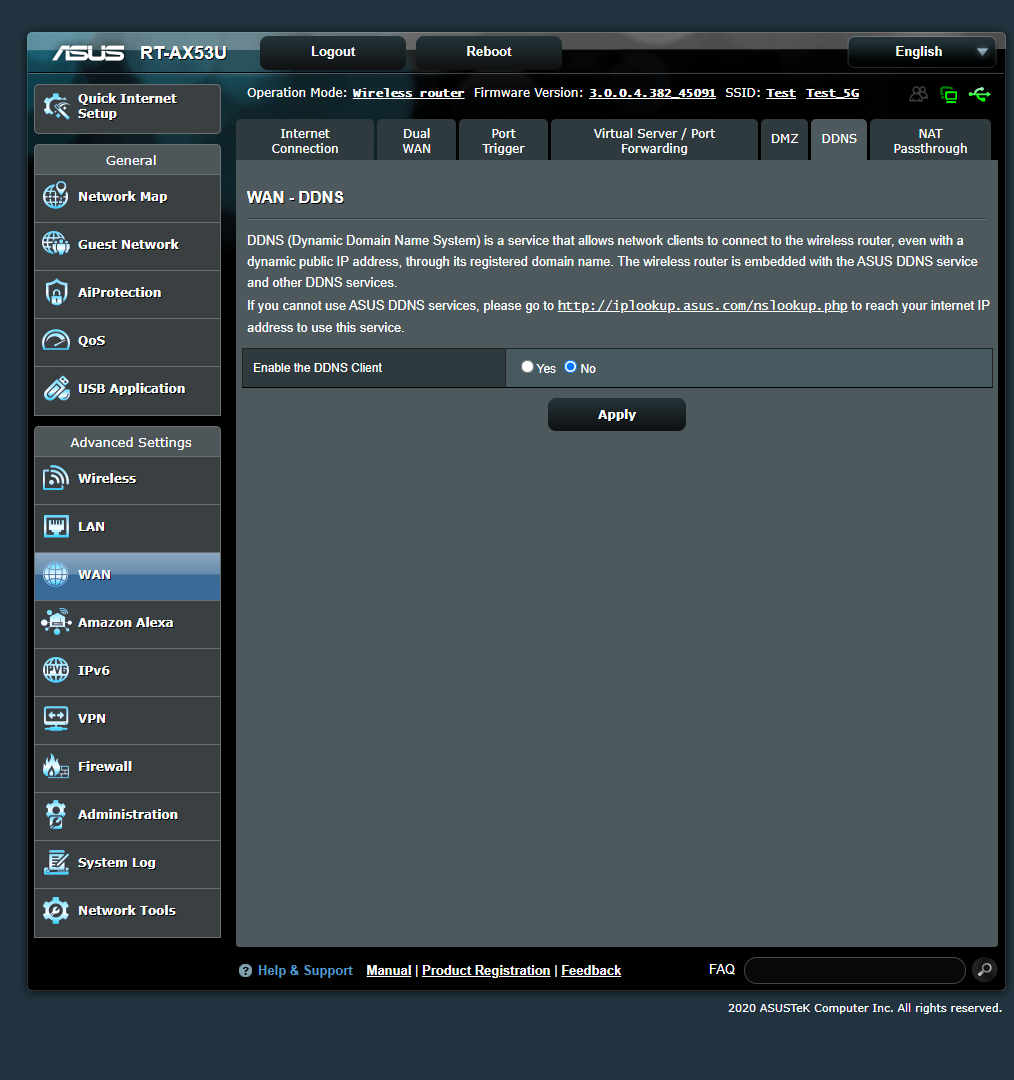Click the Quick Internet Setup wand icon
The height and width of the screenshot is (1080, 1014).
pos(56,106)
